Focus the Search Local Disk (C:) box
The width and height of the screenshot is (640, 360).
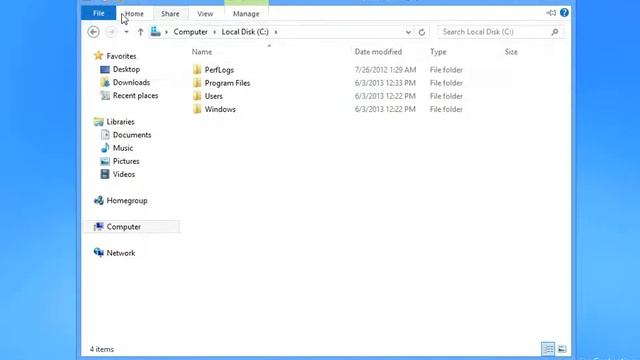(x=501, y=32)
